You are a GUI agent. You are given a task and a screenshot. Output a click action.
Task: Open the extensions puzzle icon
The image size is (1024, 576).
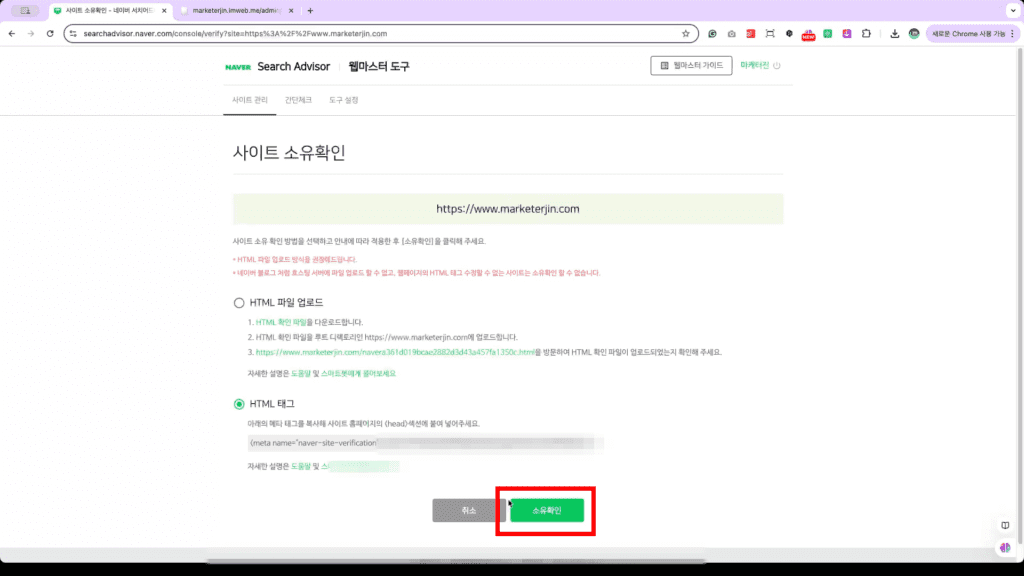click(866, 33)
